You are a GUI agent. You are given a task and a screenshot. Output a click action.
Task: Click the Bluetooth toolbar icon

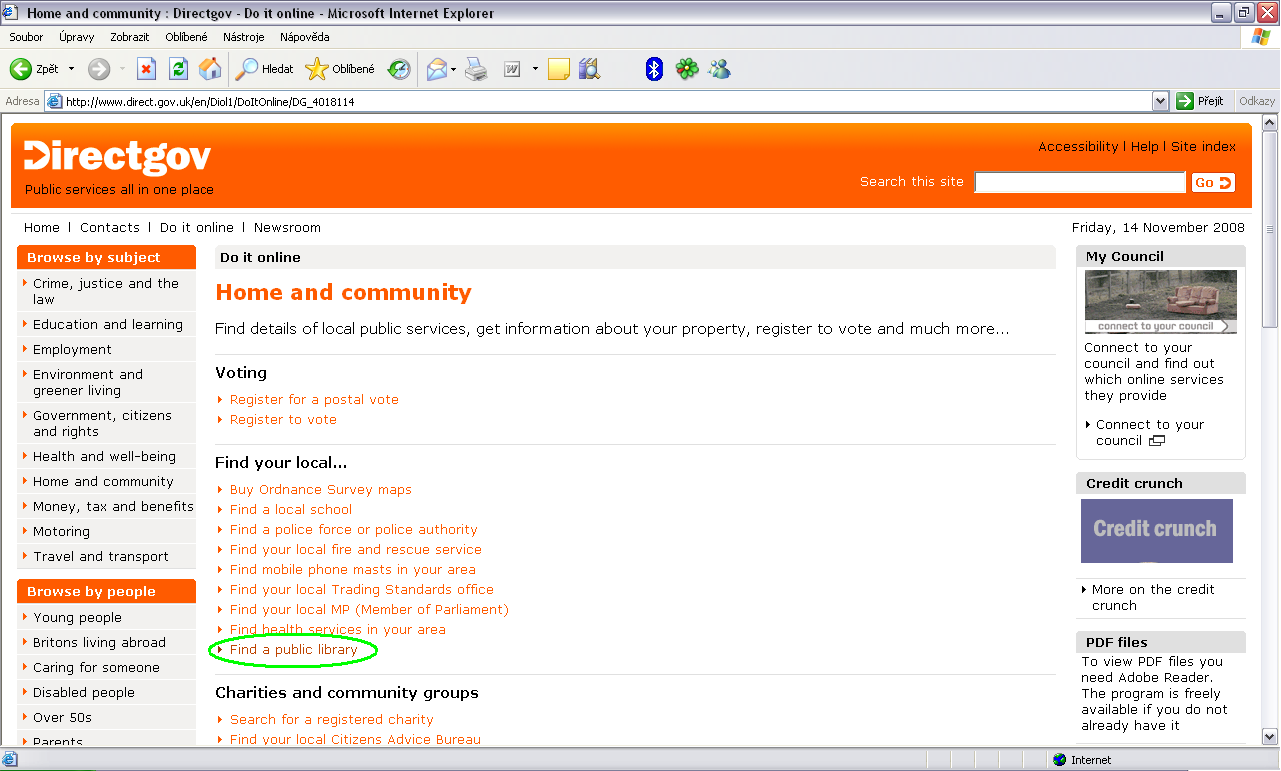(654, 69)
